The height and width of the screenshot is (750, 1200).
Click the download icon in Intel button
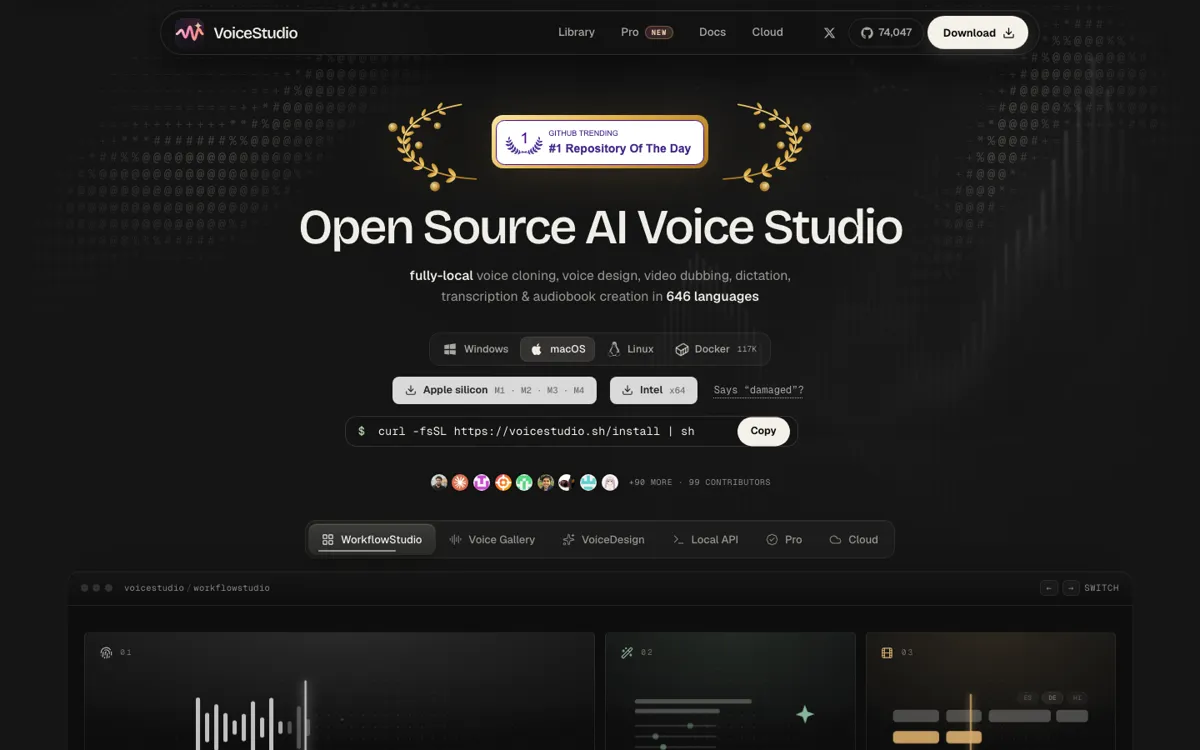point(627,390)
